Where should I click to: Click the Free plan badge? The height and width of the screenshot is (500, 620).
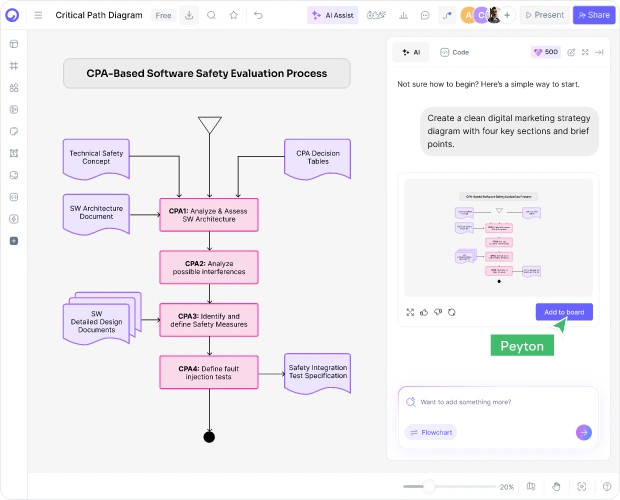163,15
